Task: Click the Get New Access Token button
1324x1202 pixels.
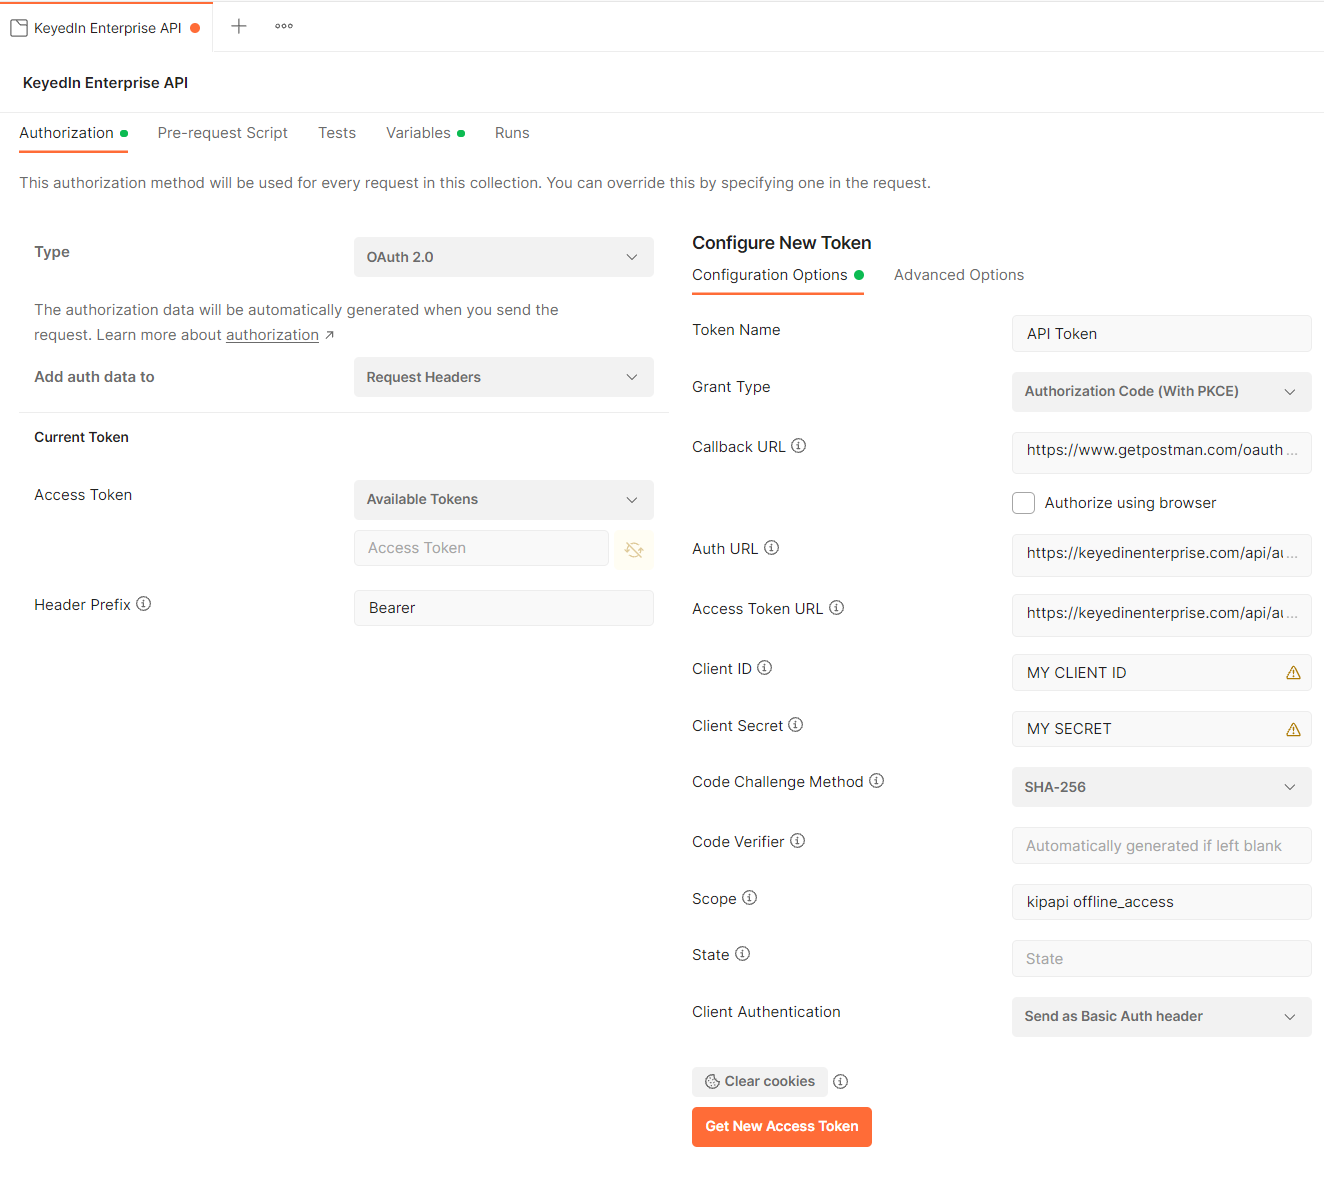Action: [781, 1126]
